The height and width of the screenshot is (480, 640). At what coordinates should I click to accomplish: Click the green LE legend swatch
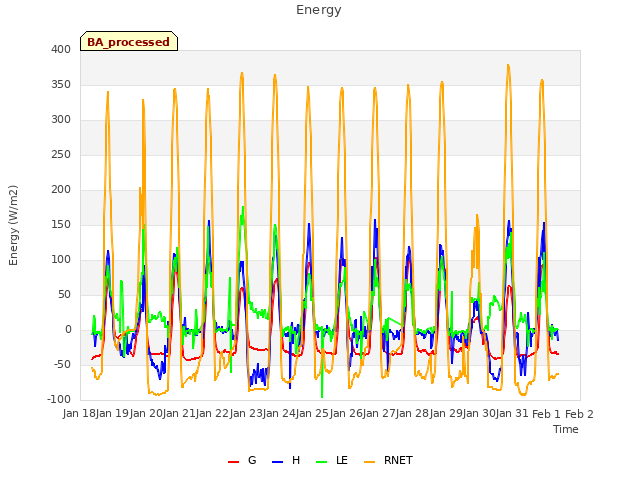322,462
